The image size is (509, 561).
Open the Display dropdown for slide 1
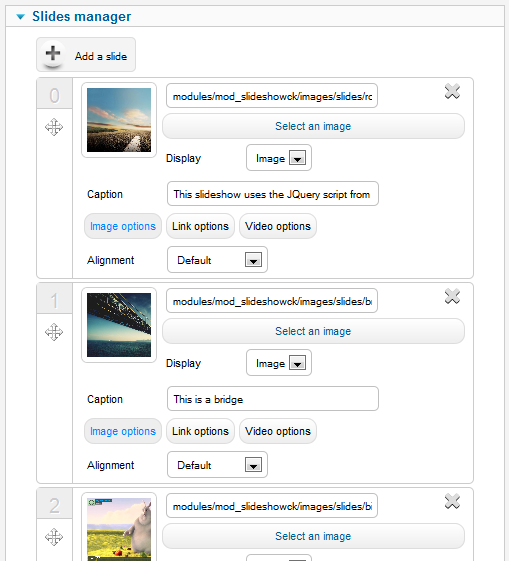click(x=279, y=363)
